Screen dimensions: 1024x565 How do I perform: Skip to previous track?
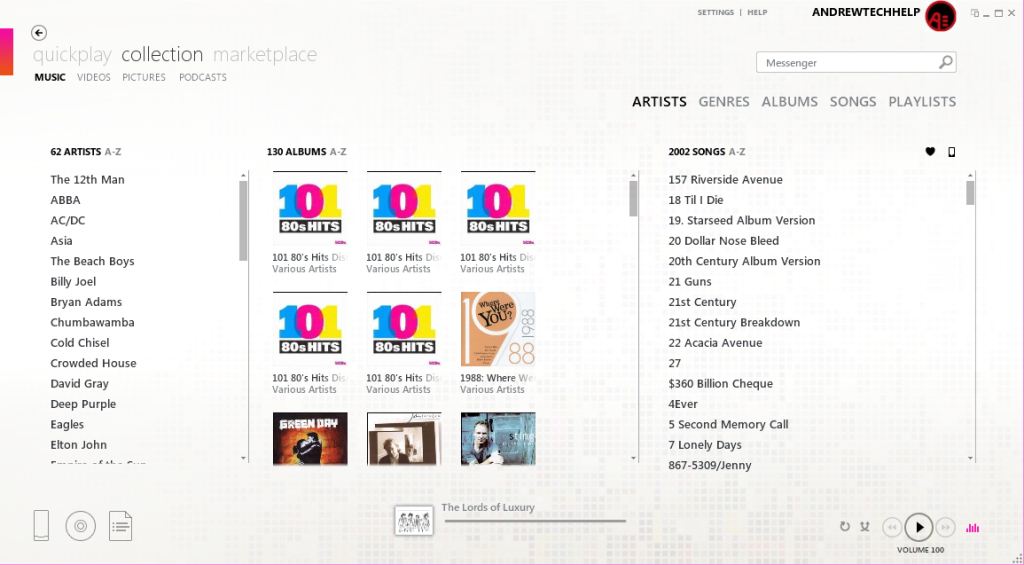pyautogui.click(x=891, y=527)
